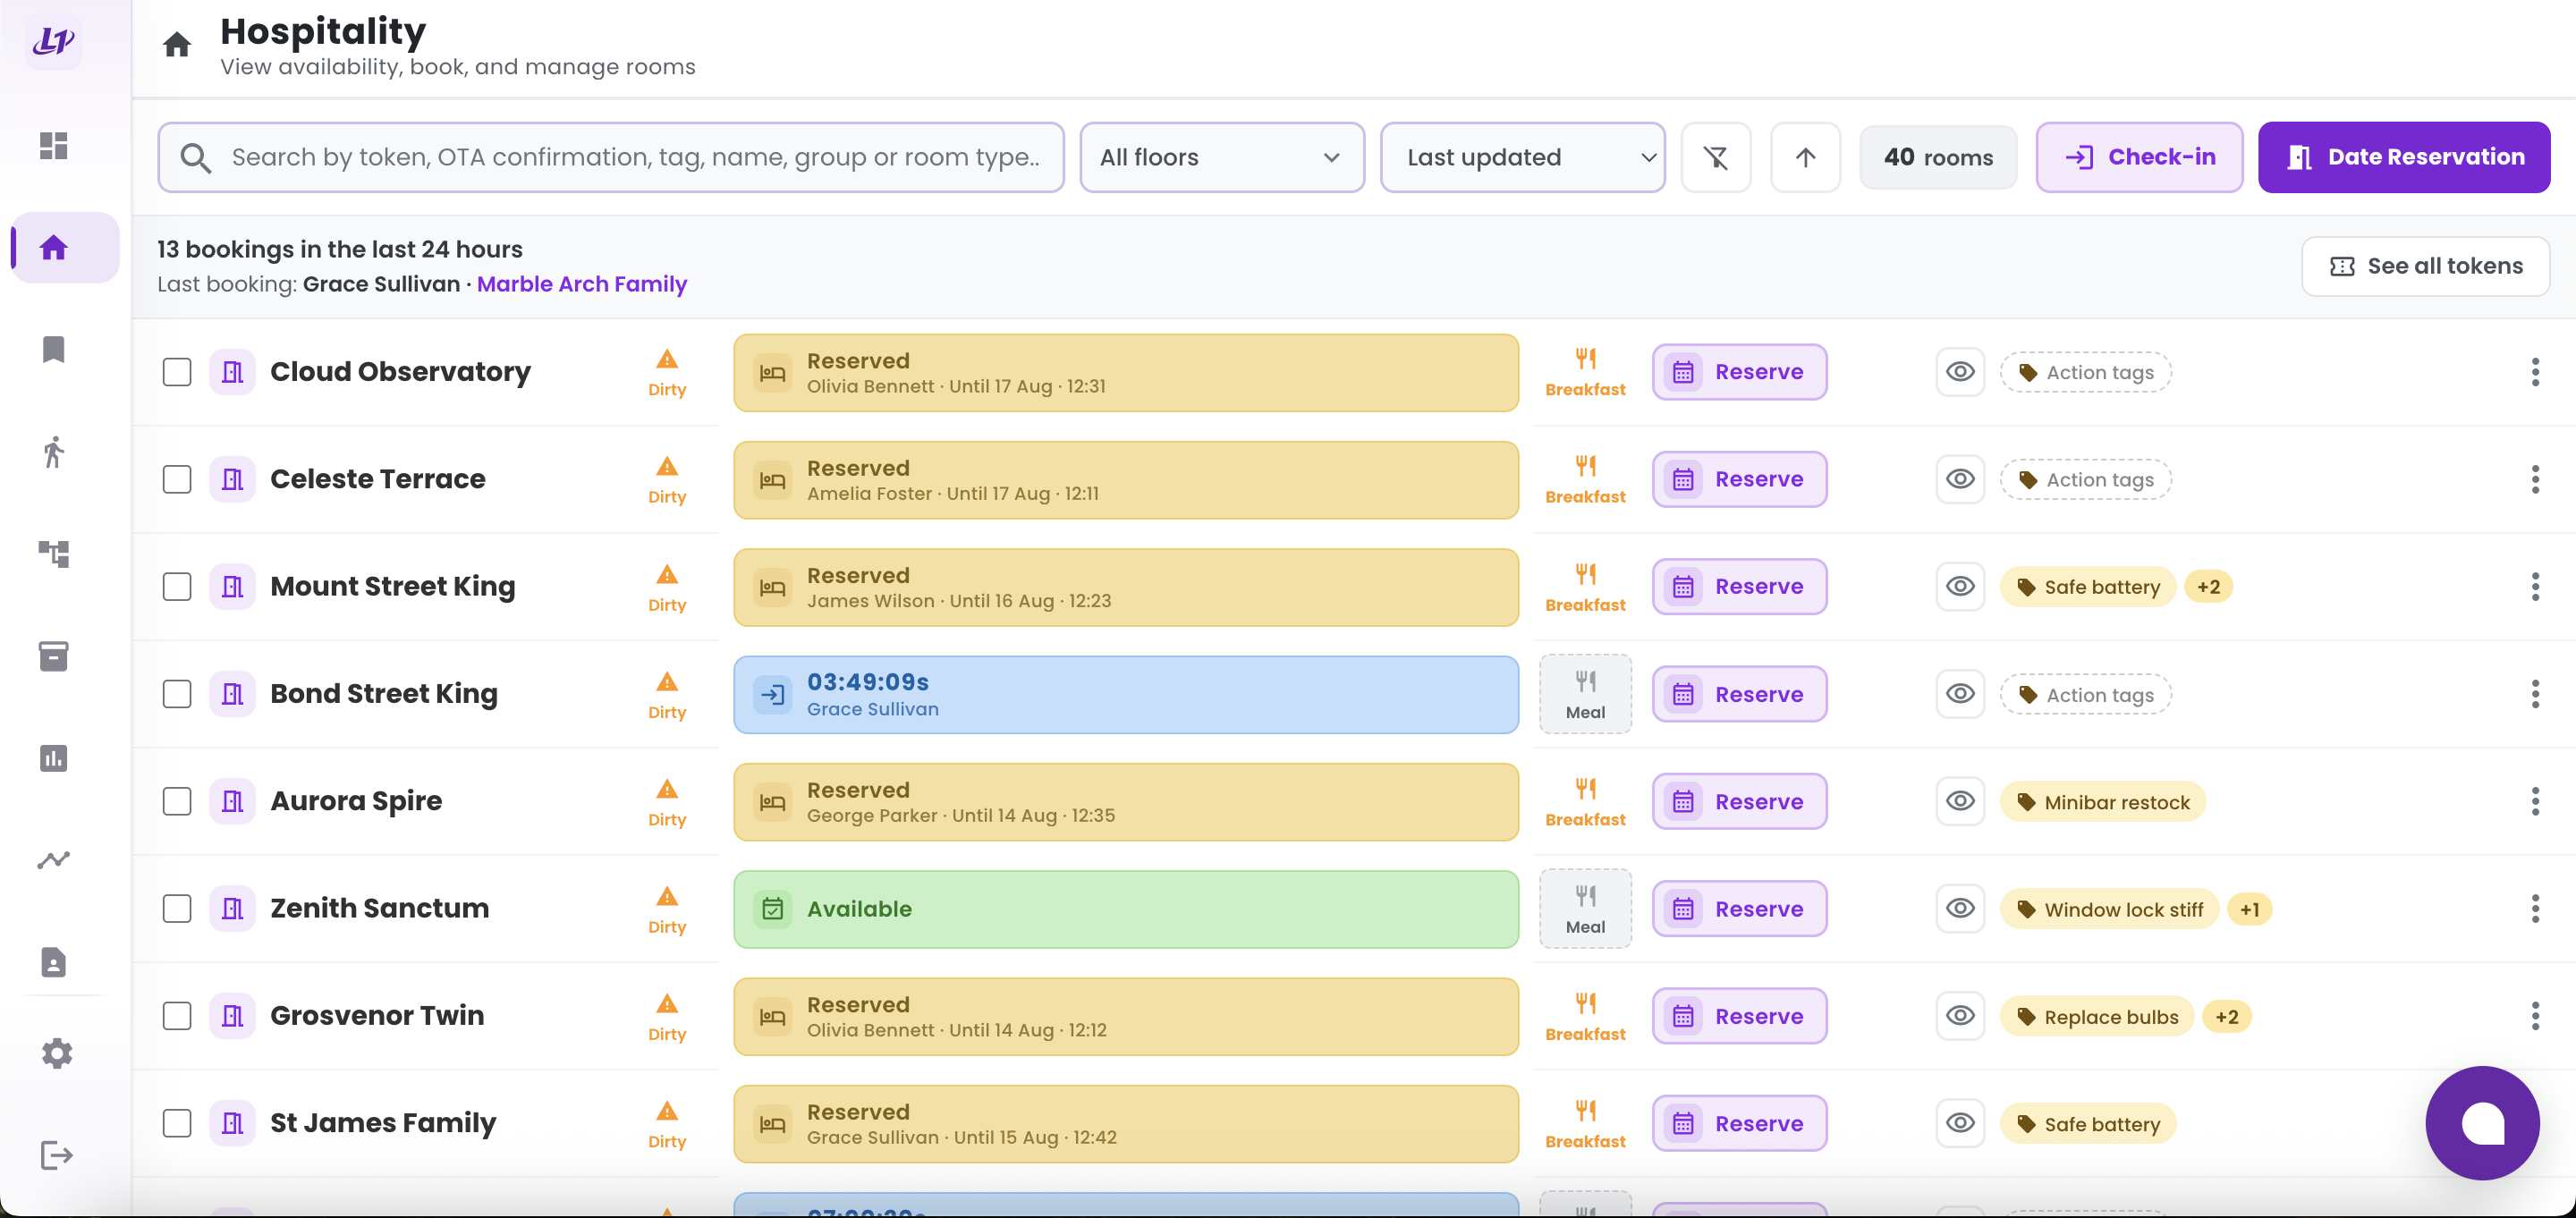
Task: Click the Check-in button
Action: click(x=2139, y=157)
